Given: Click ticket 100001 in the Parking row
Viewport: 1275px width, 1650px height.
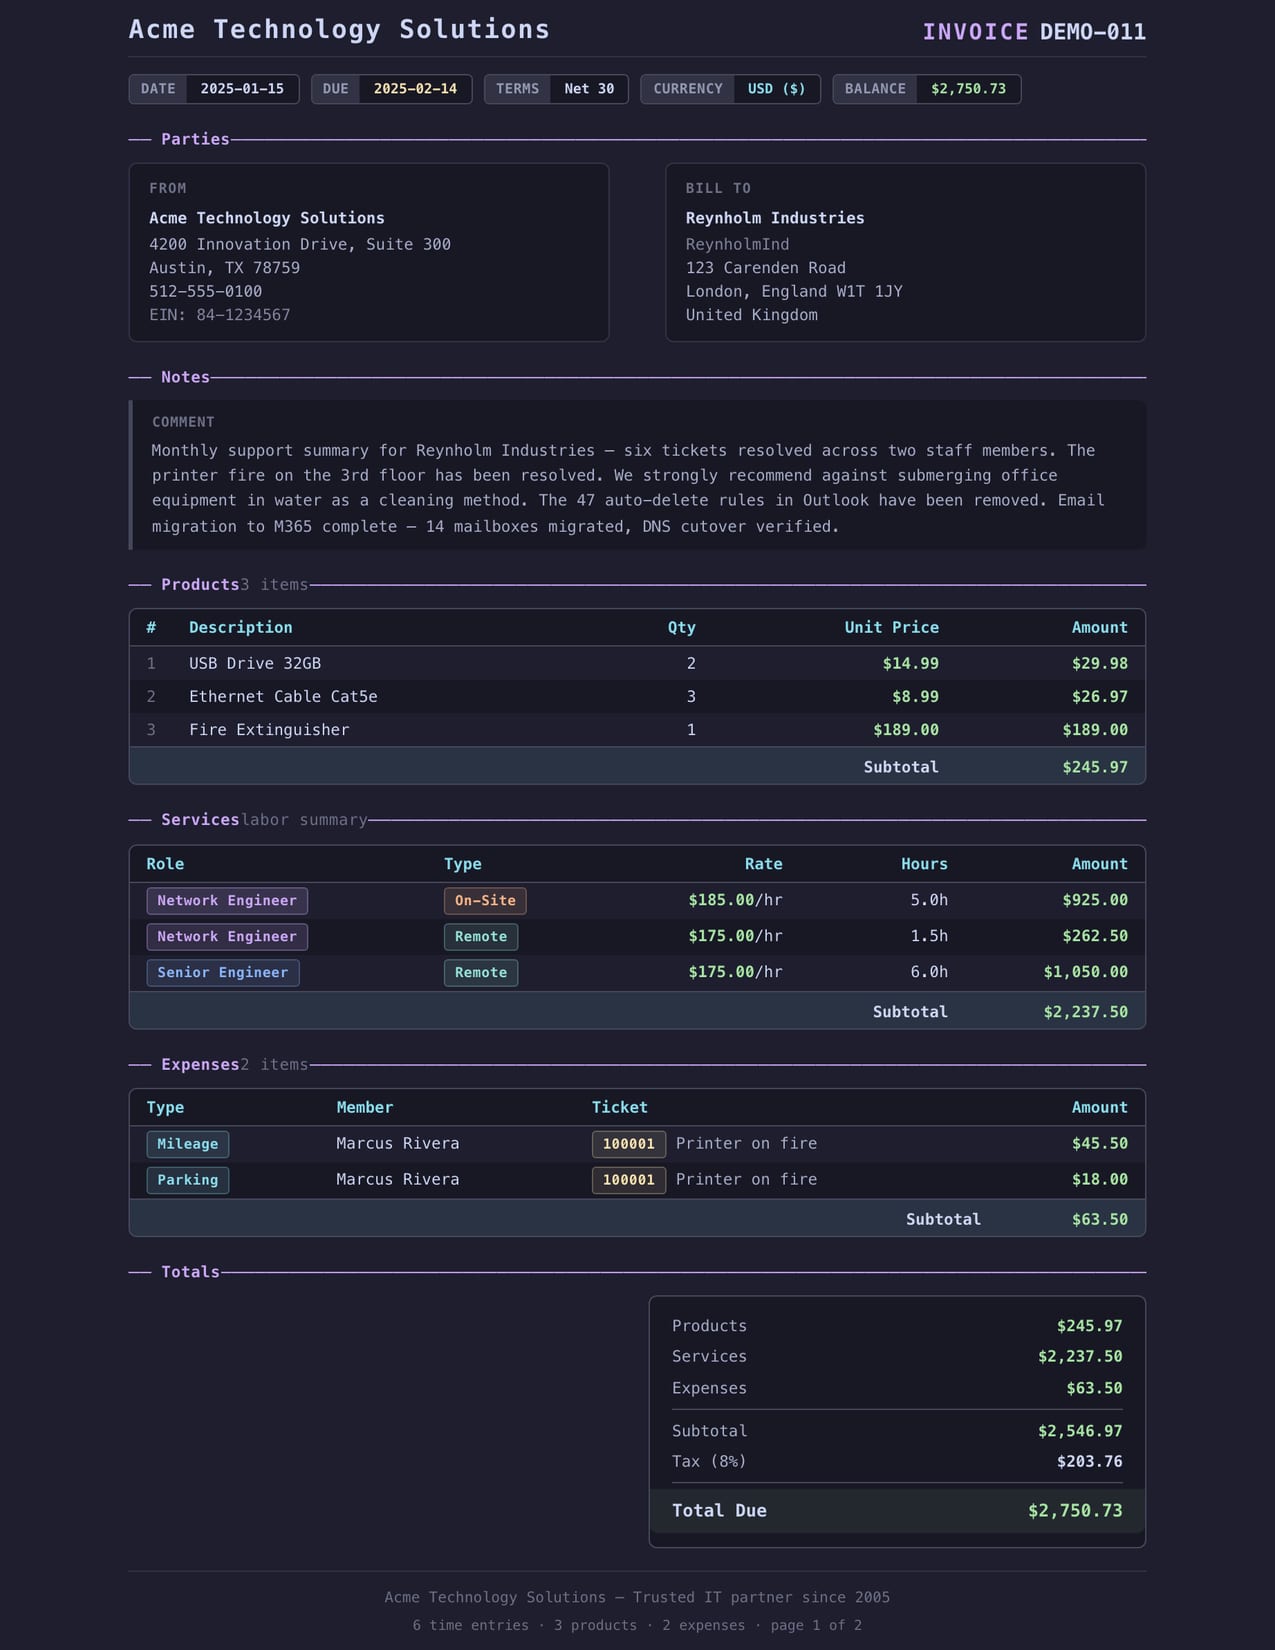Looking at the screenshot, I should pos(629,1180).
